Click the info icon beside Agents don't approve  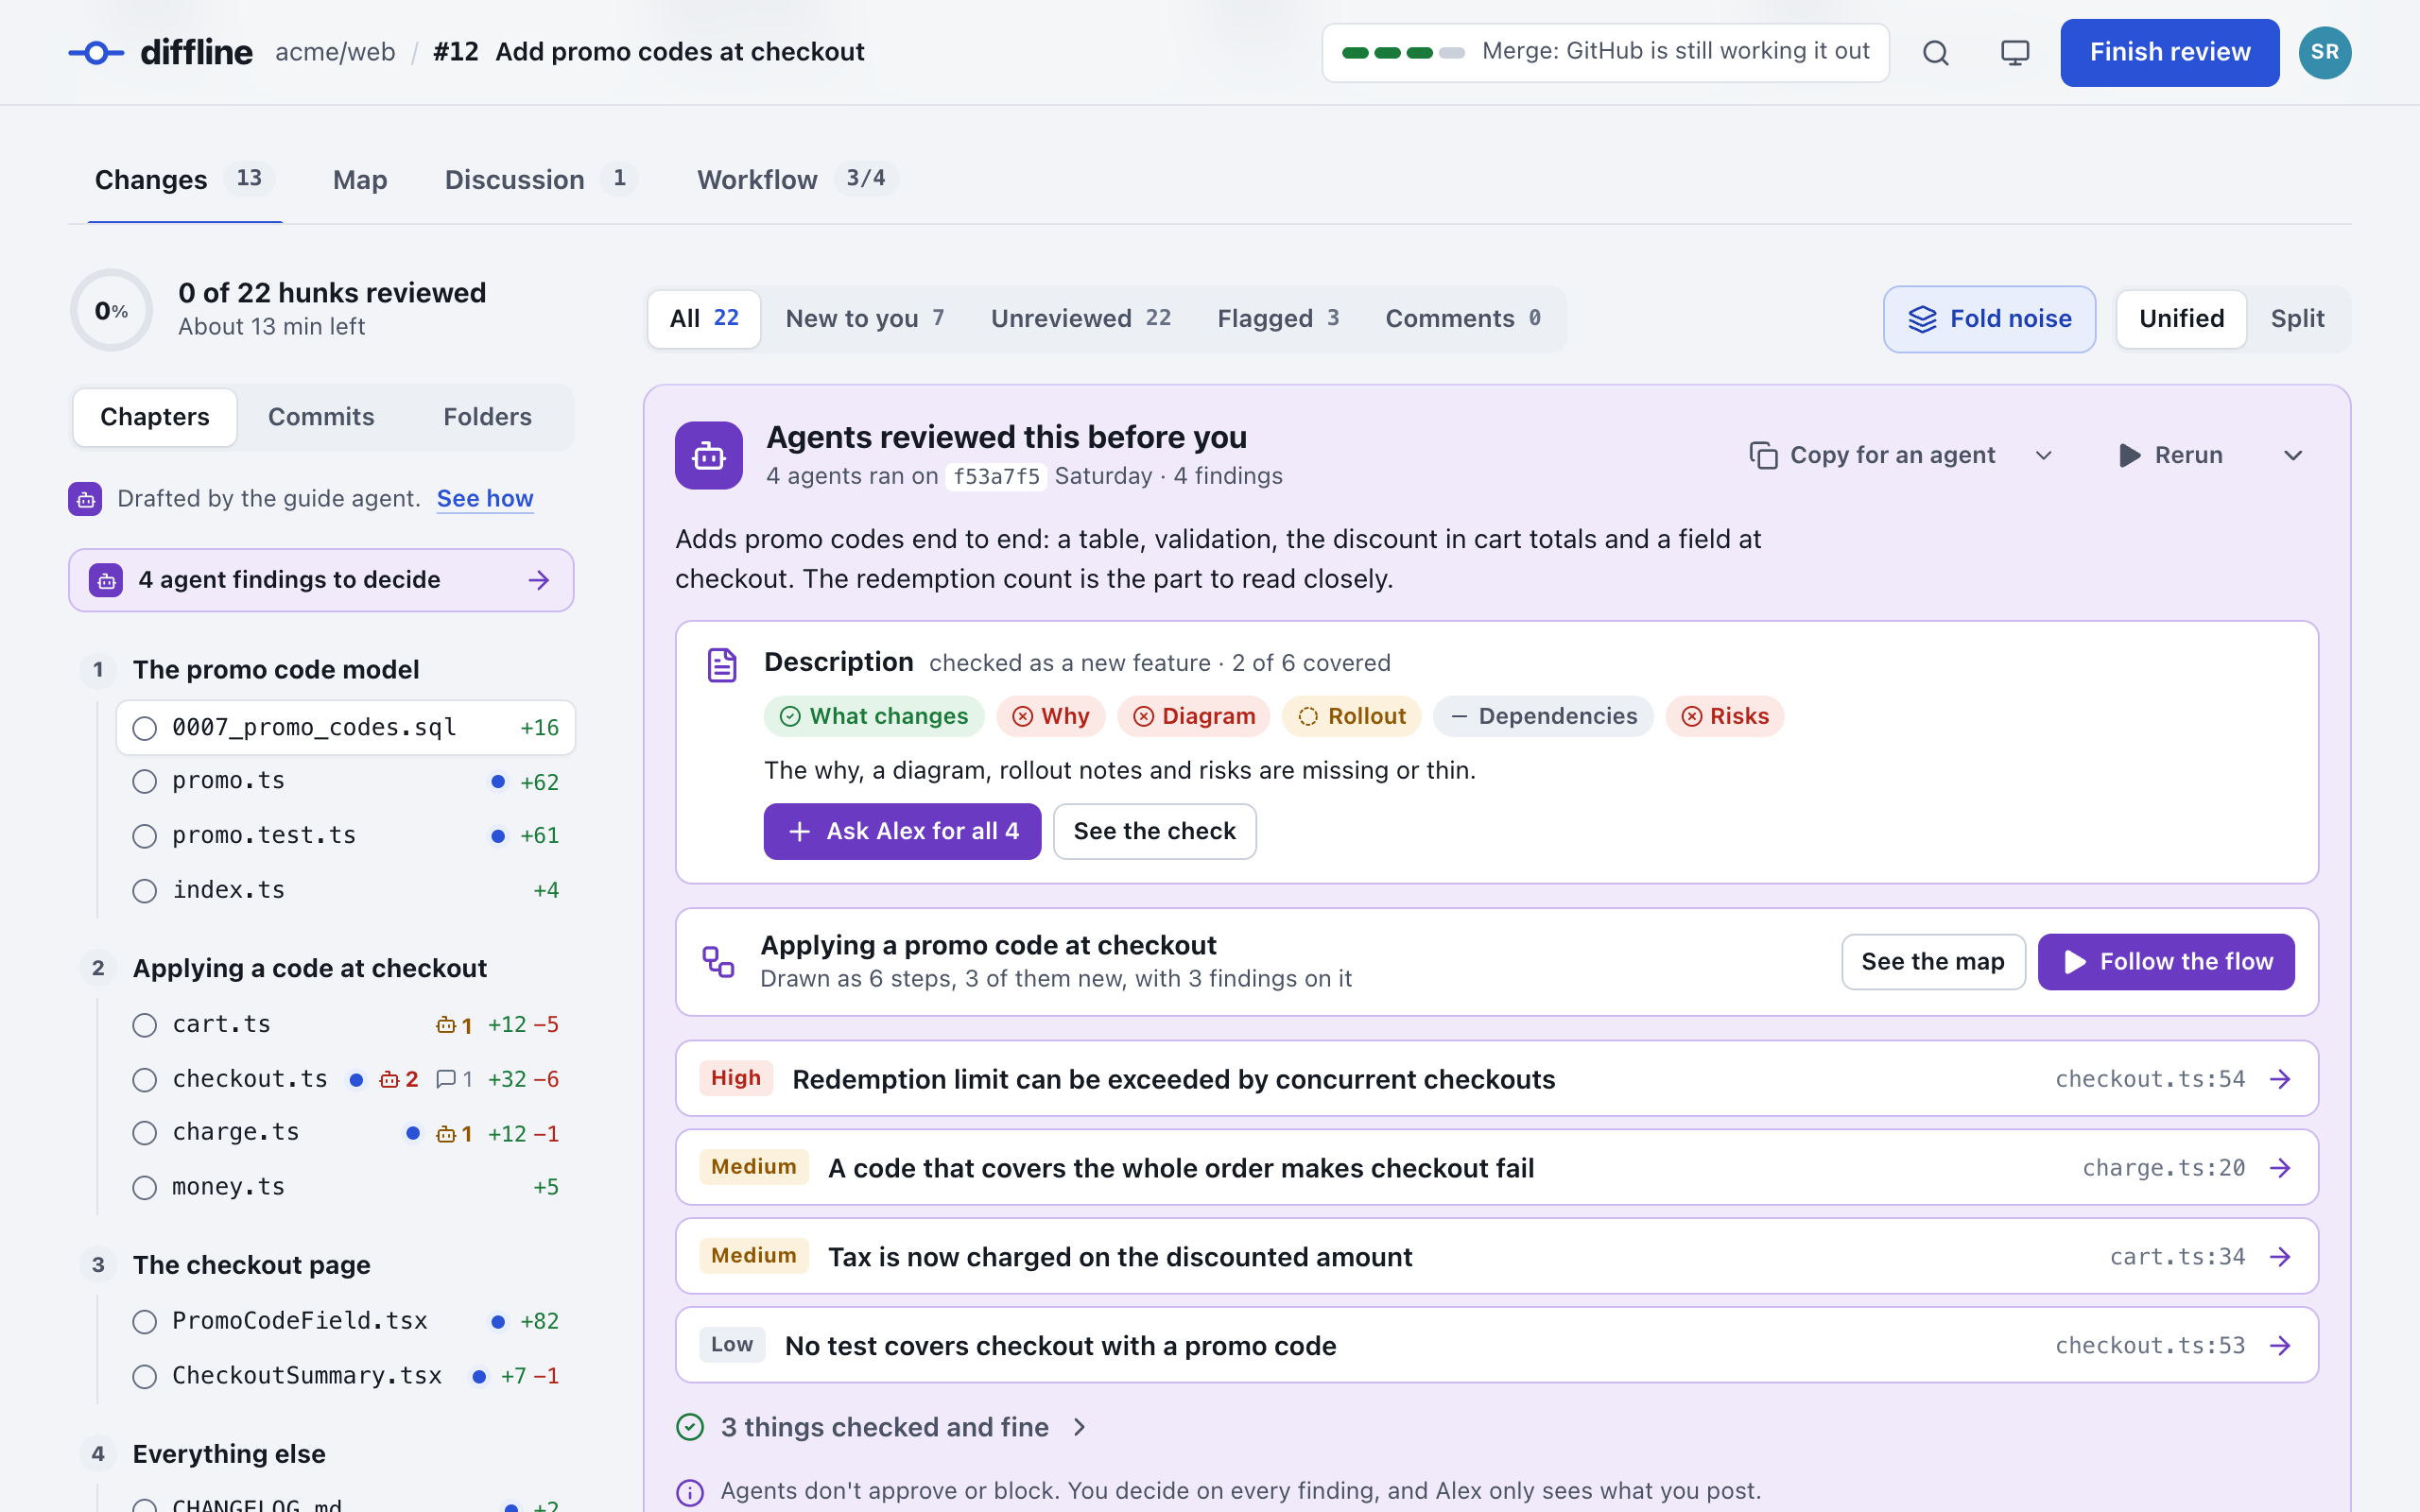click(690, 1491)
